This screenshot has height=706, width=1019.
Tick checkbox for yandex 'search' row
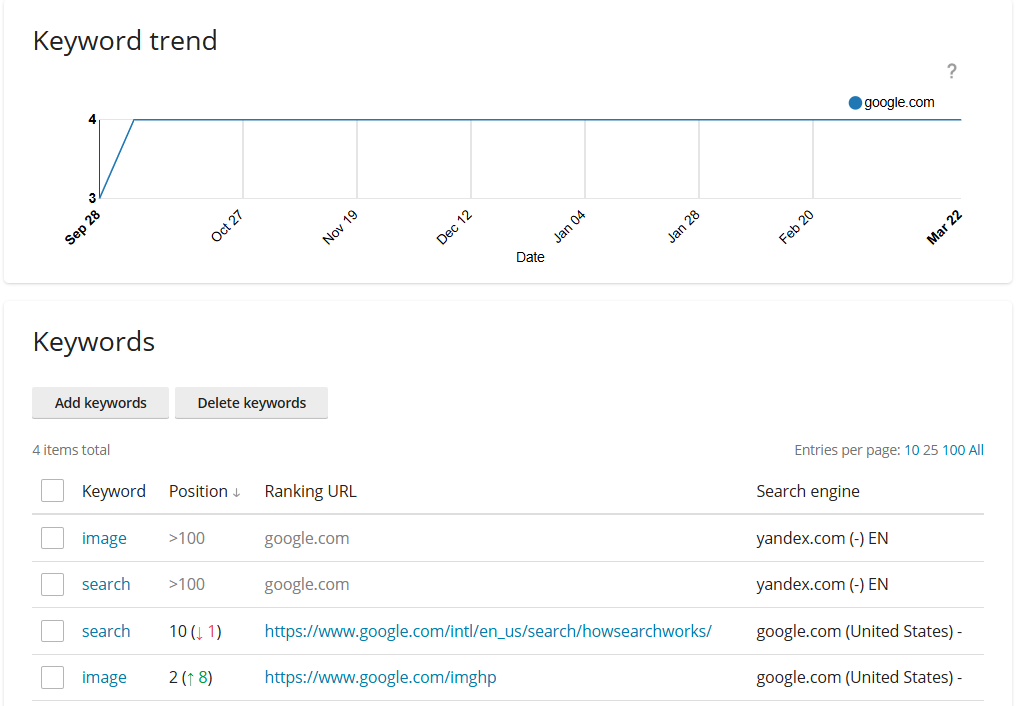tap(52, 584)
